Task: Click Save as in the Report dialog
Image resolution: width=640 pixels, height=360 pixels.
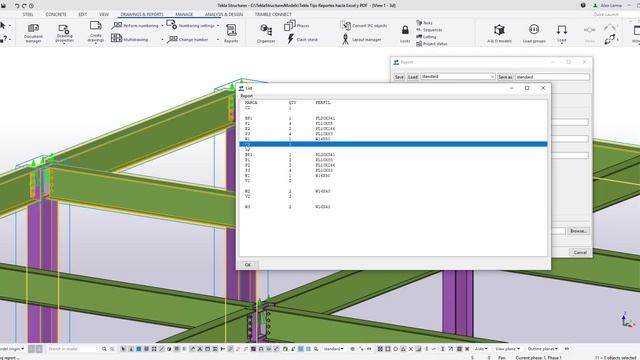Action: [505, 77]
